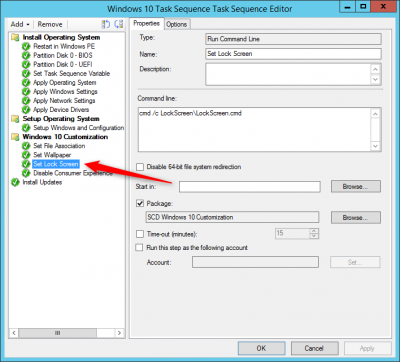
Task: Click green check icon beside Partition Disk 0 - BIOS
Action: pos(26,55)
